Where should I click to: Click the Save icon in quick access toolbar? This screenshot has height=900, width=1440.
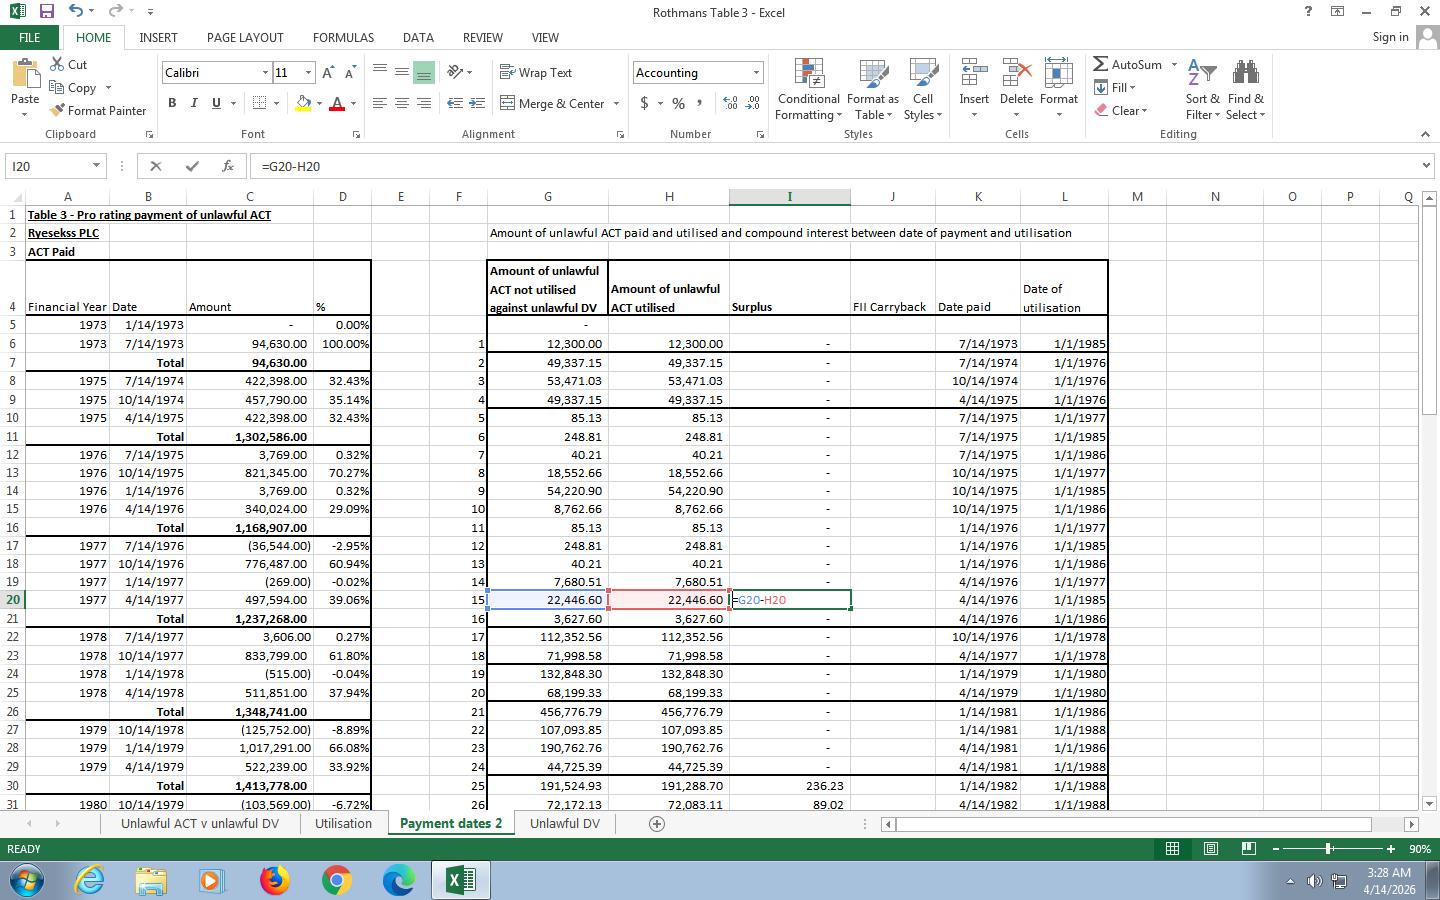pyautogui.click(x=46, y=12)
